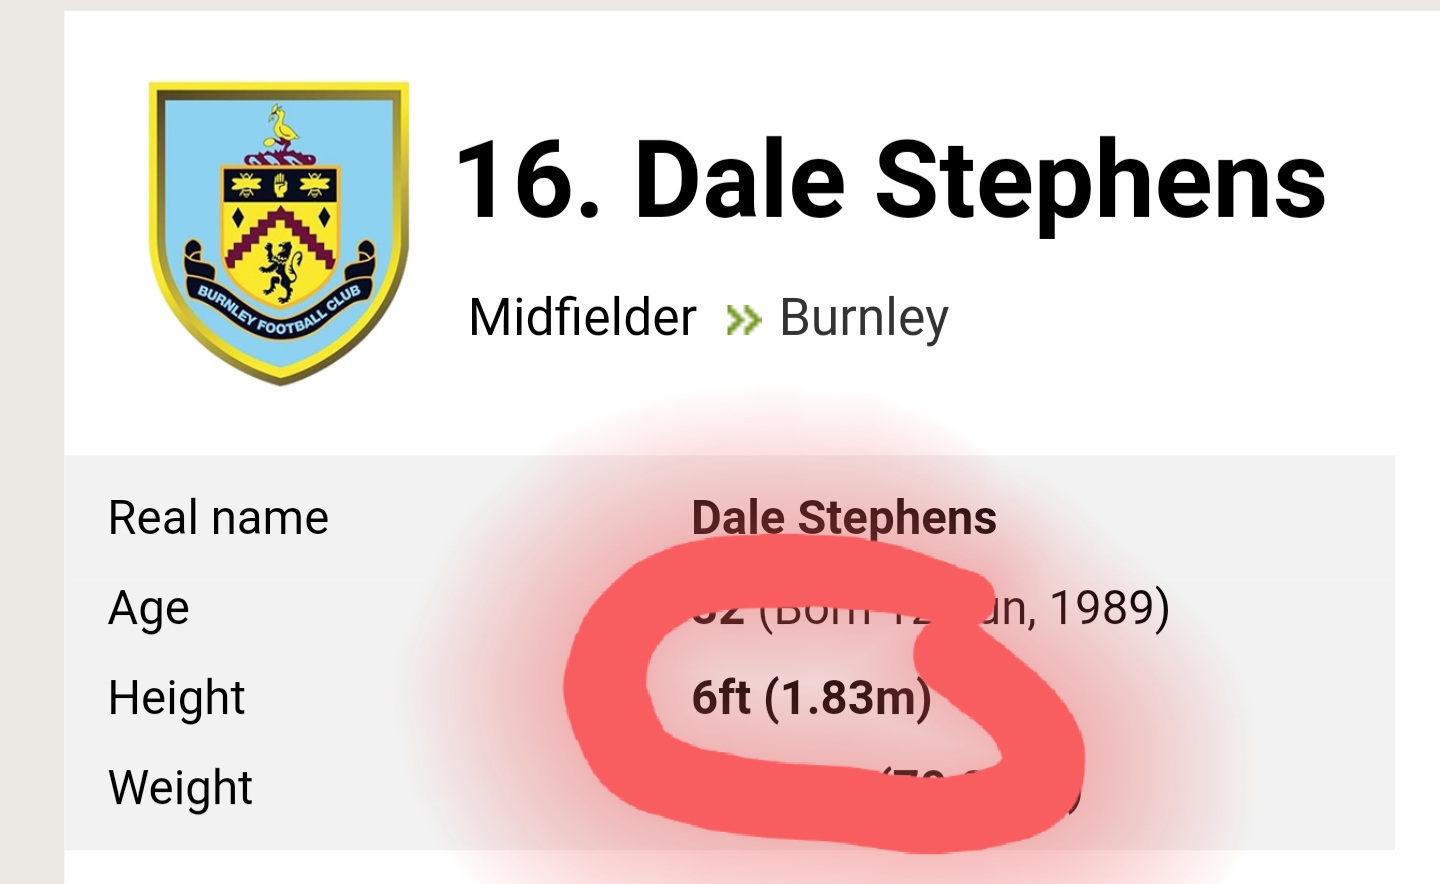Select the bold Dale Stephens real name value
This screenshot has width=1440, height=884.
844,518
